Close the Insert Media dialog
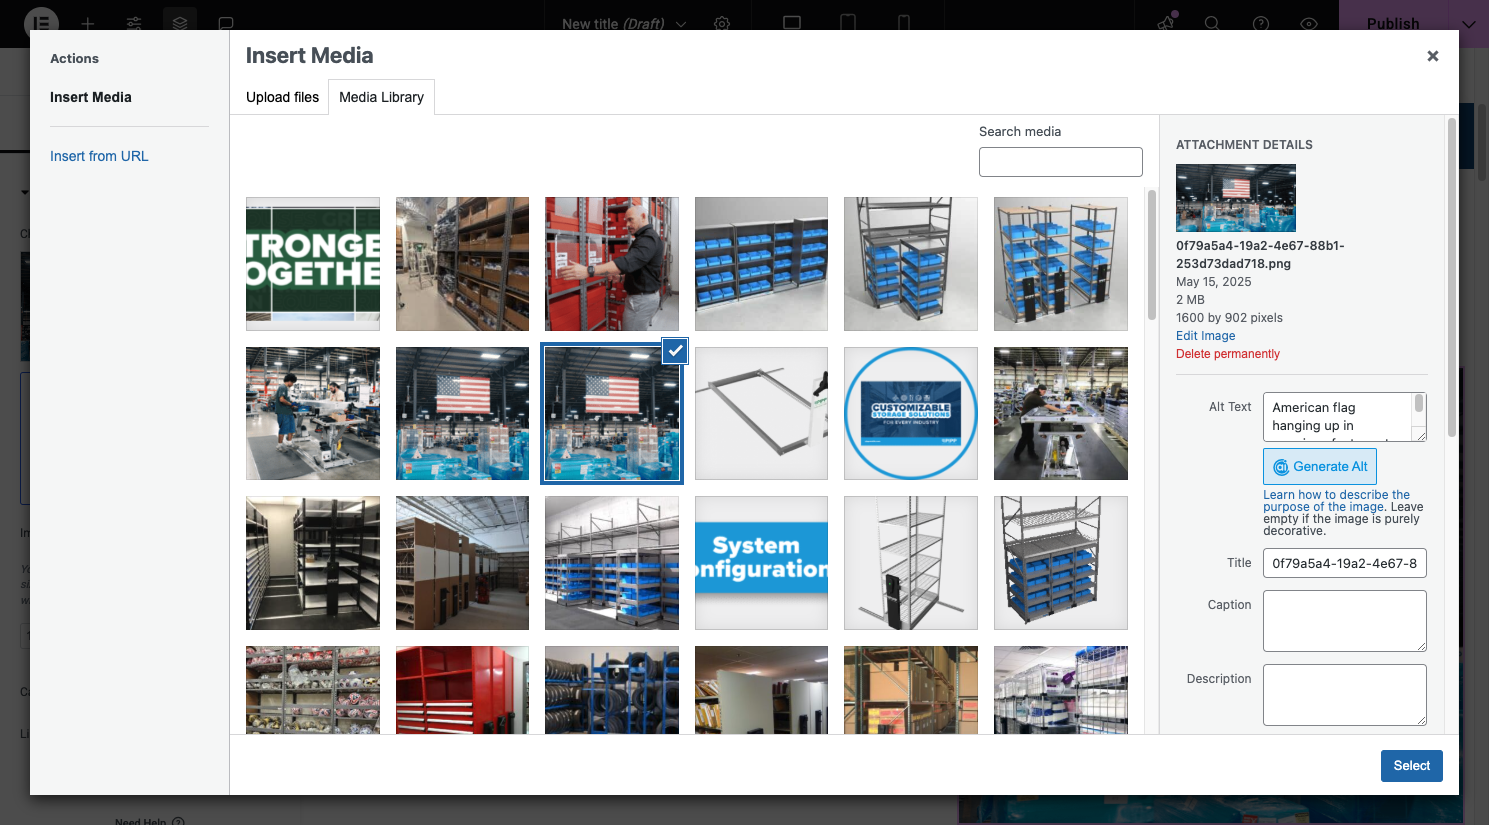Image resolution: width=1489 pixels, height=825 pixels. point(1432,56)
